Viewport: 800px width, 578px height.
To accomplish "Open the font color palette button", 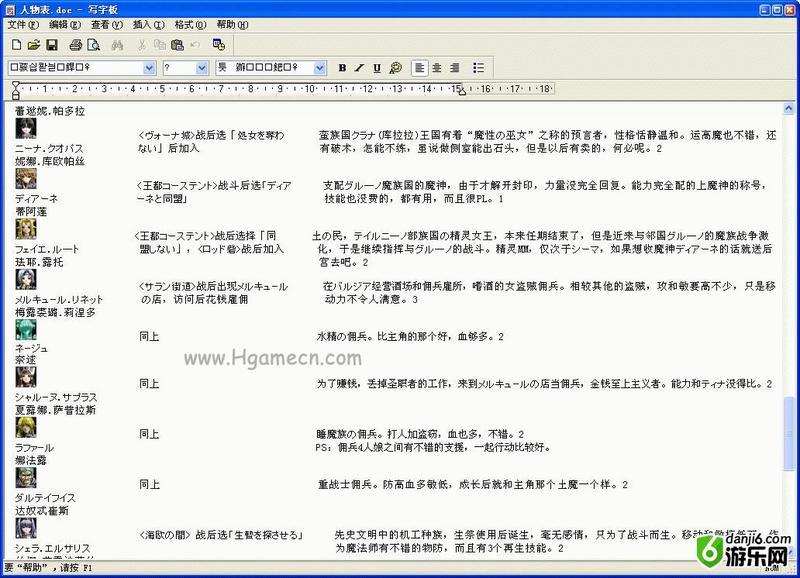I will click(395, 68).
